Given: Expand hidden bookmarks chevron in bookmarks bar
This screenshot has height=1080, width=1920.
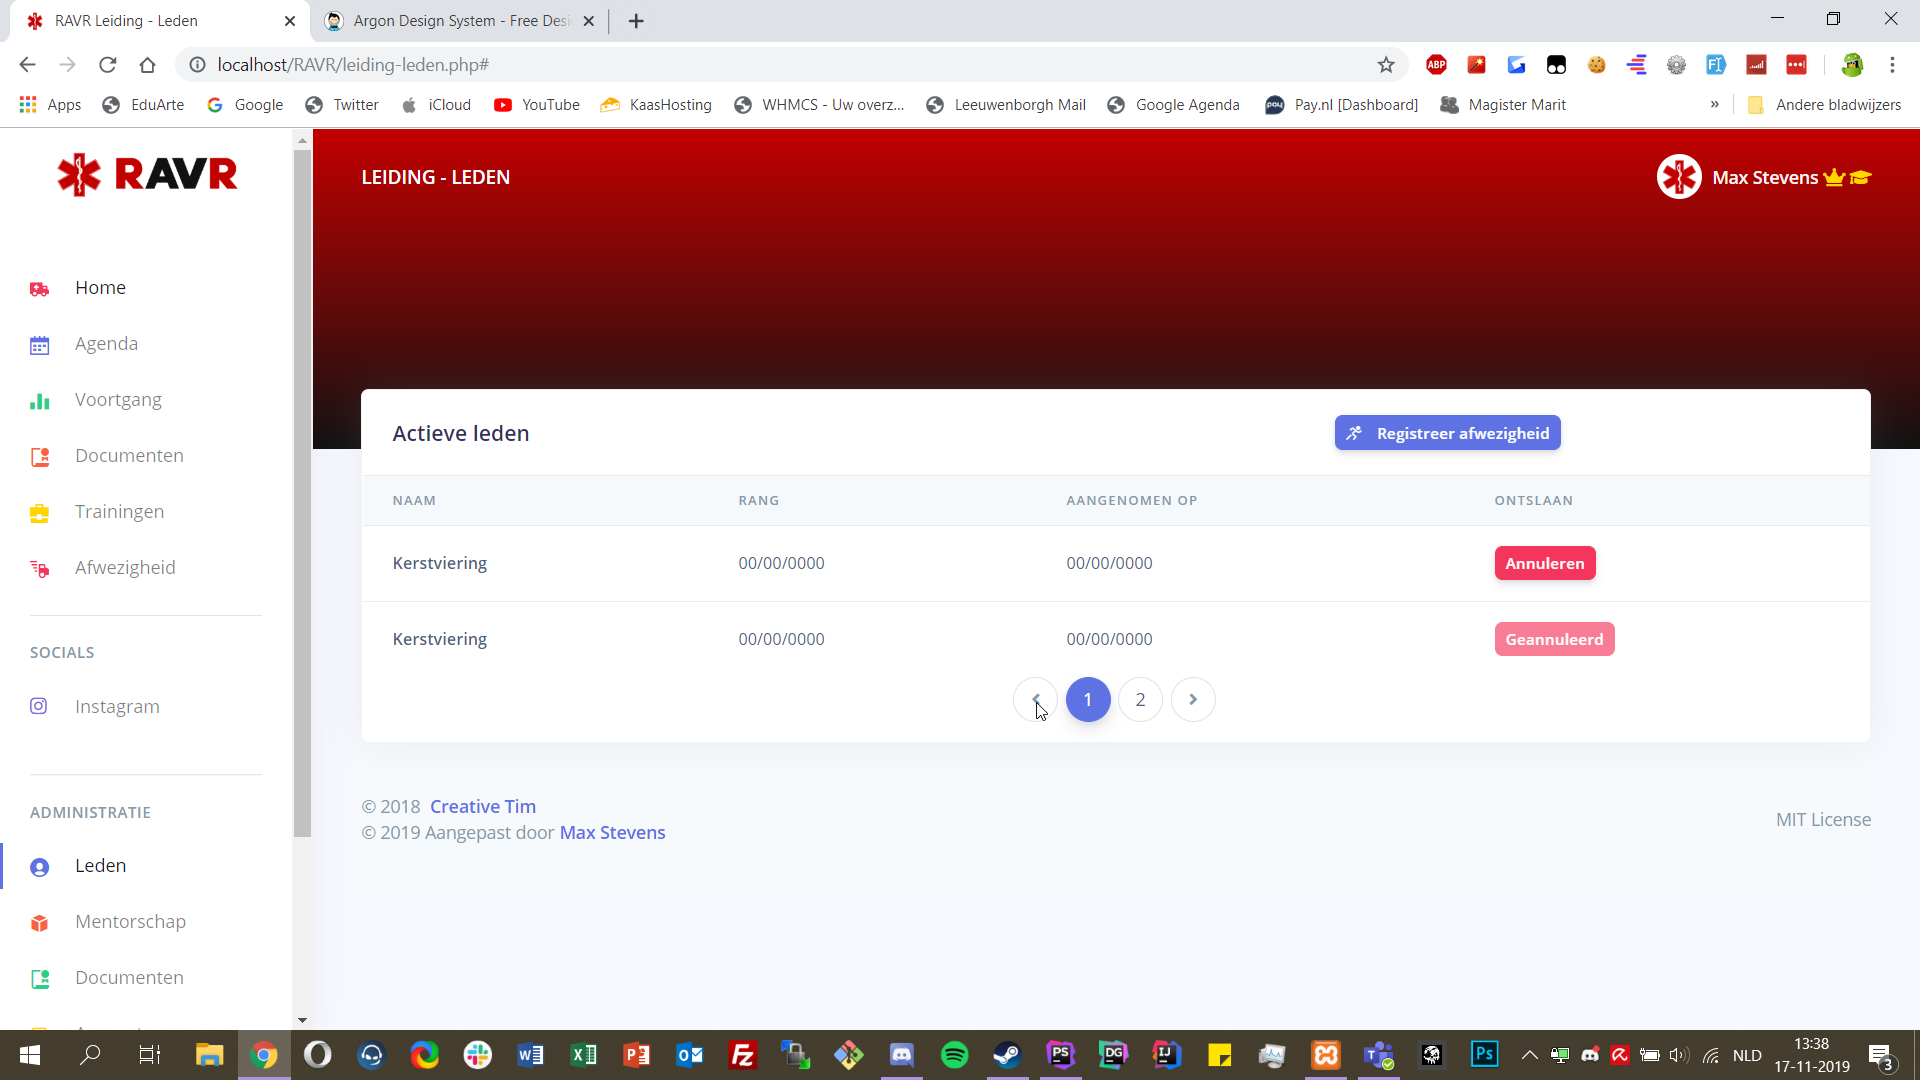Looking at the screenshot, I should point(1715,105).
